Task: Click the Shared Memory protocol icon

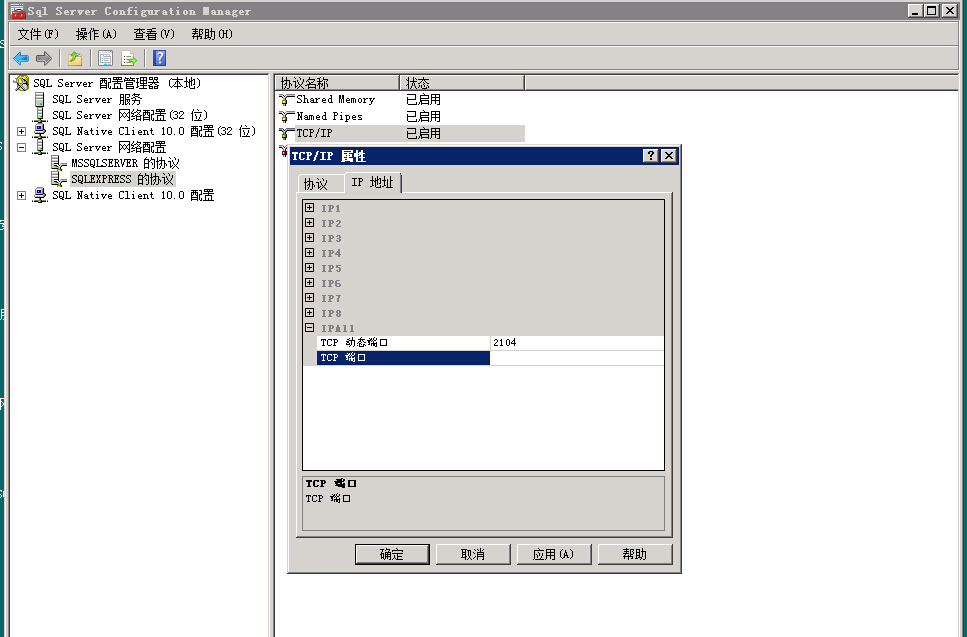Action: point(287,100)
